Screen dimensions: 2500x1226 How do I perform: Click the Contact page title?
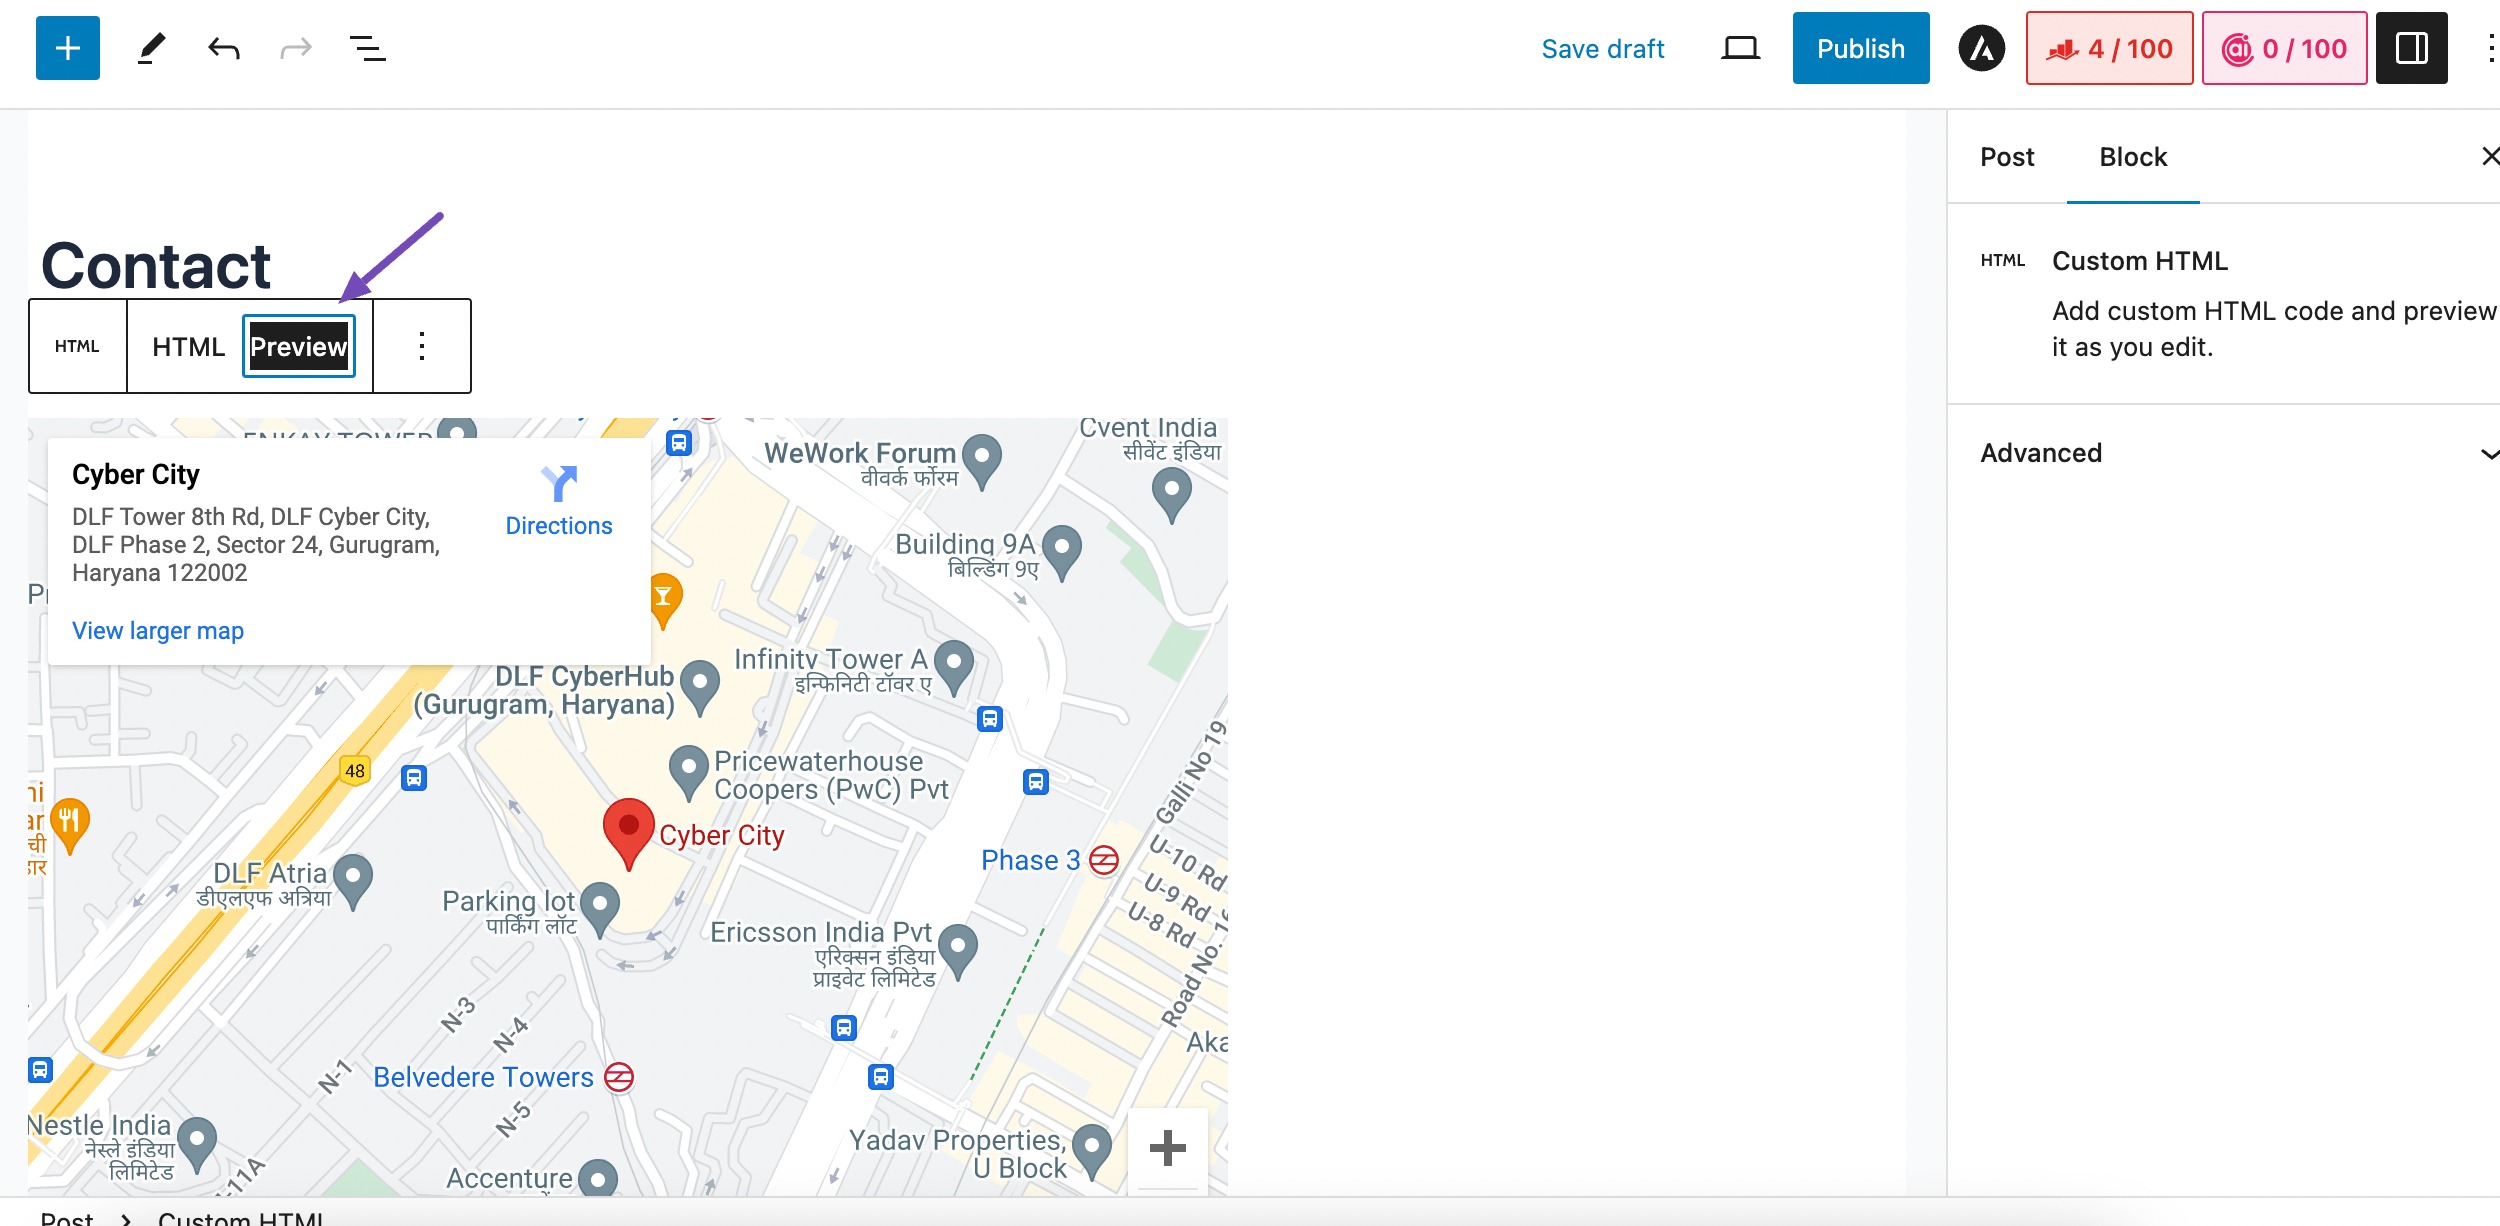[156, 266]
